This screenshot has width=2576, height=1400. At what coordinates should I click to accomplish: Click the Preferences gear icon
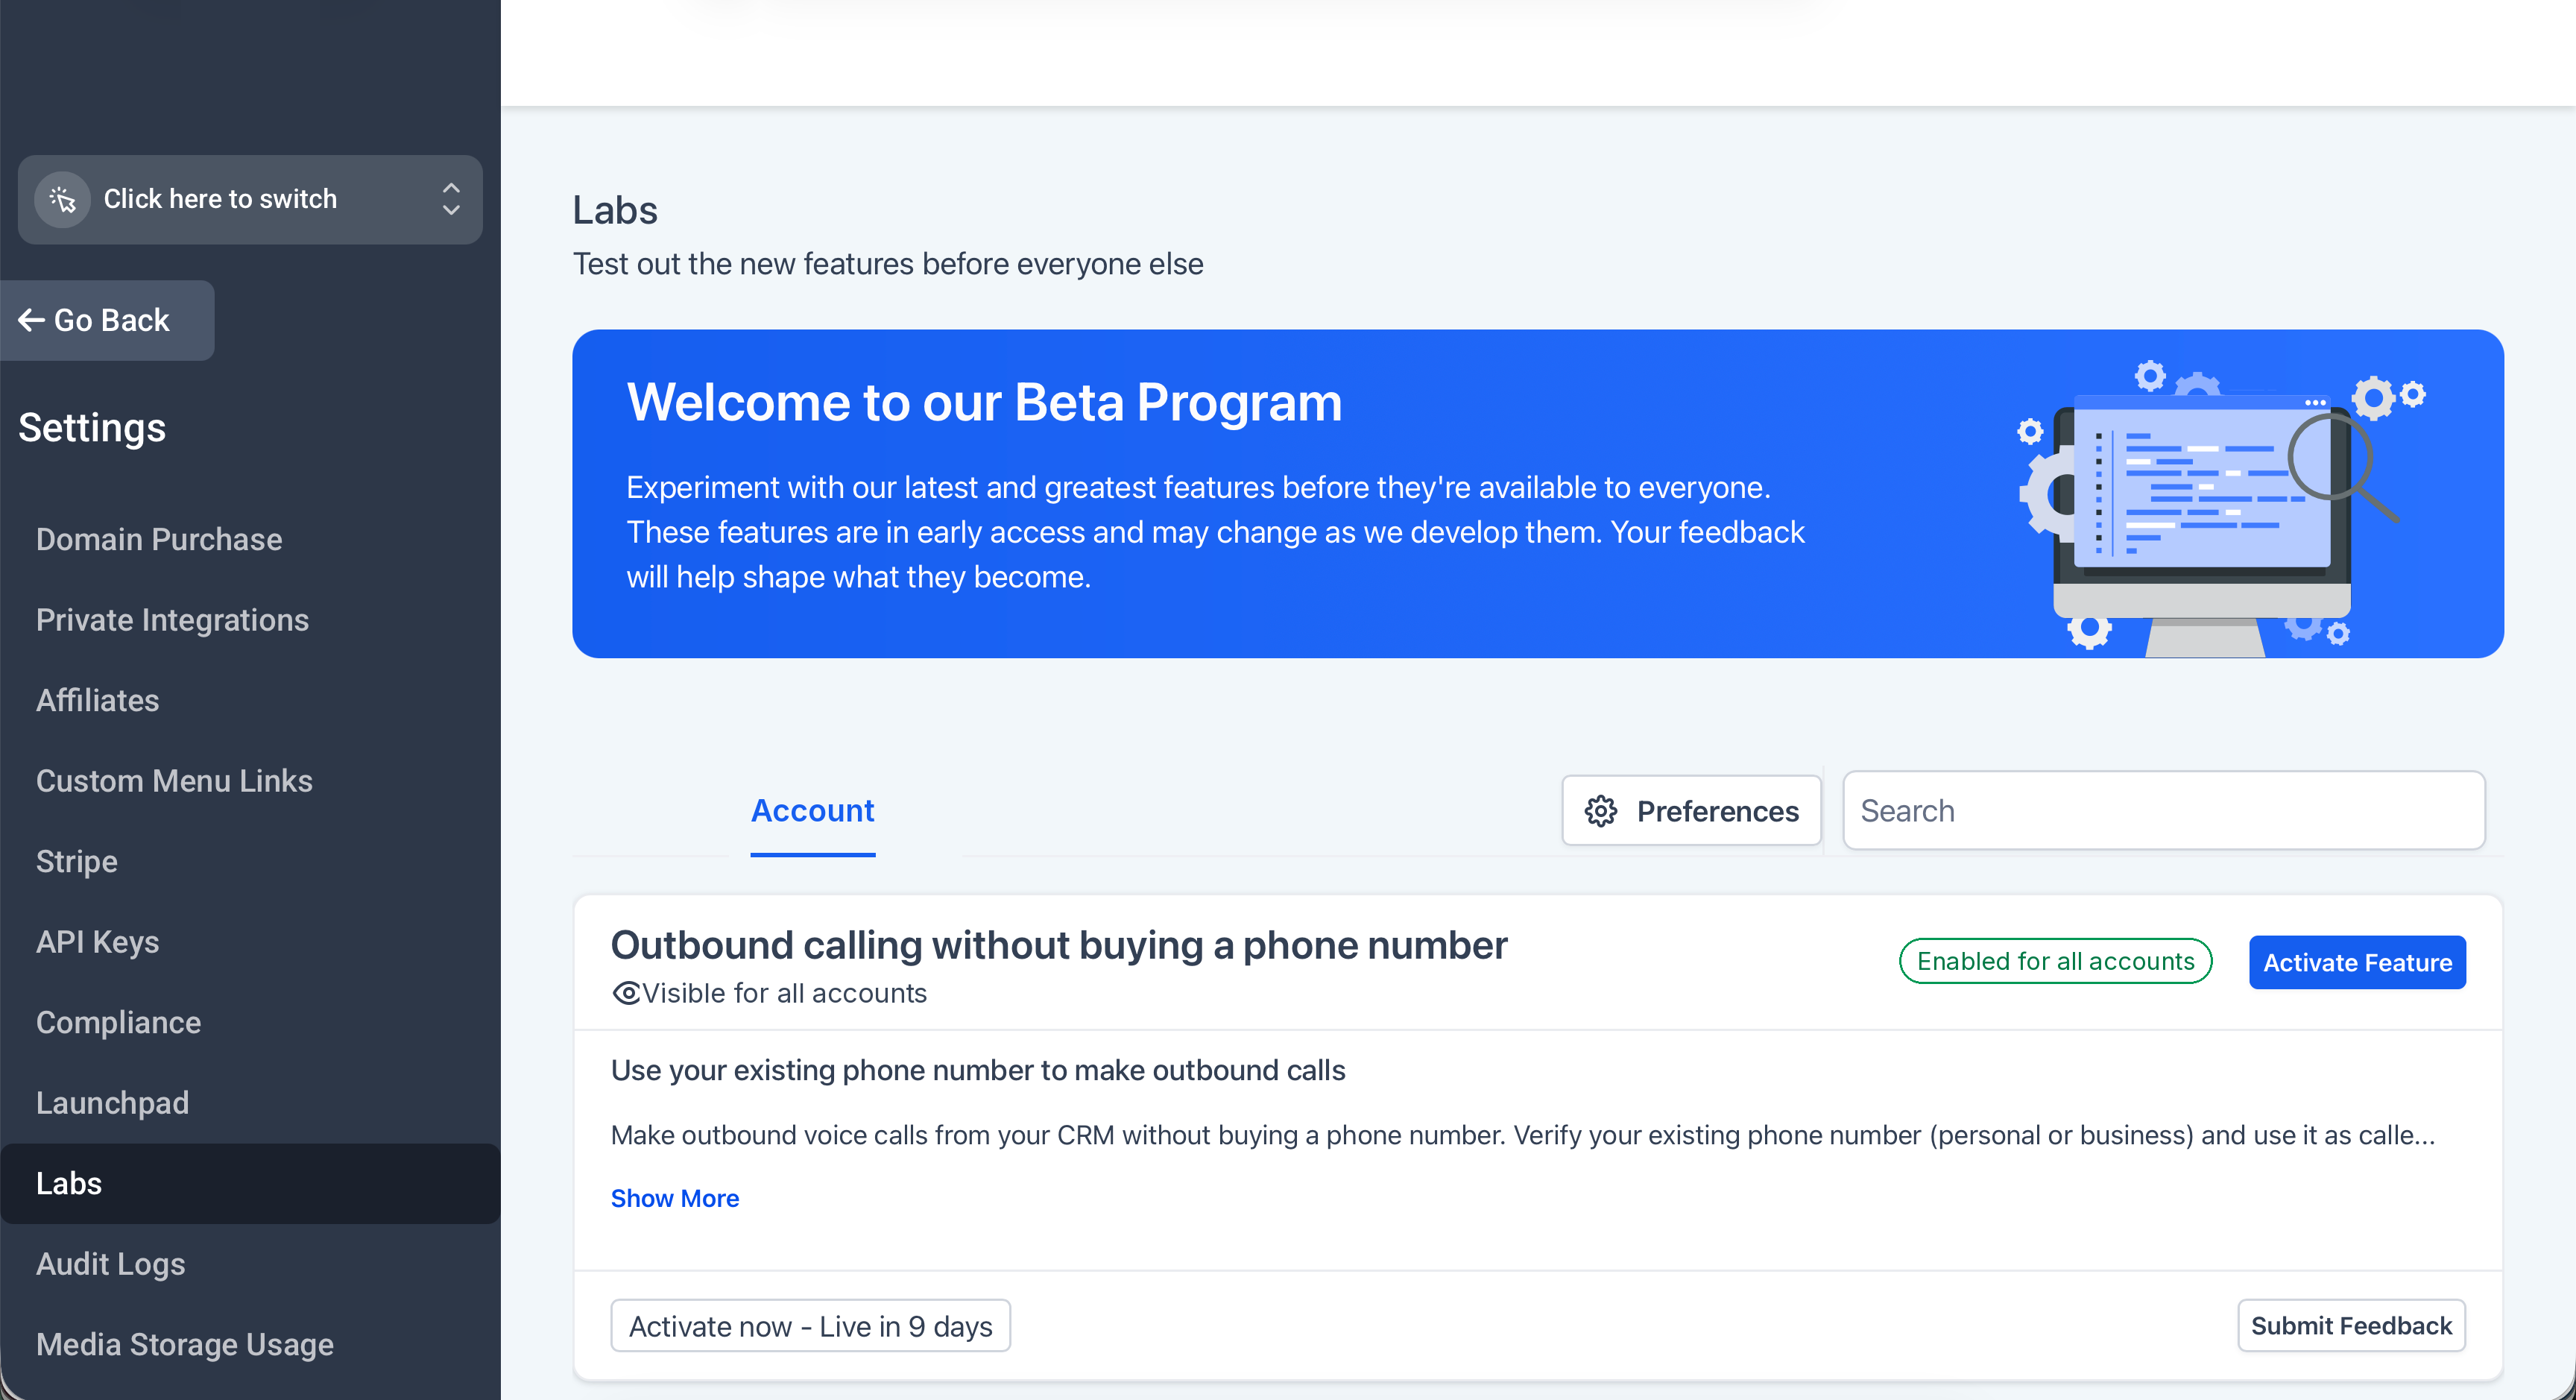pyautogui.click(x=1601, y=811)
